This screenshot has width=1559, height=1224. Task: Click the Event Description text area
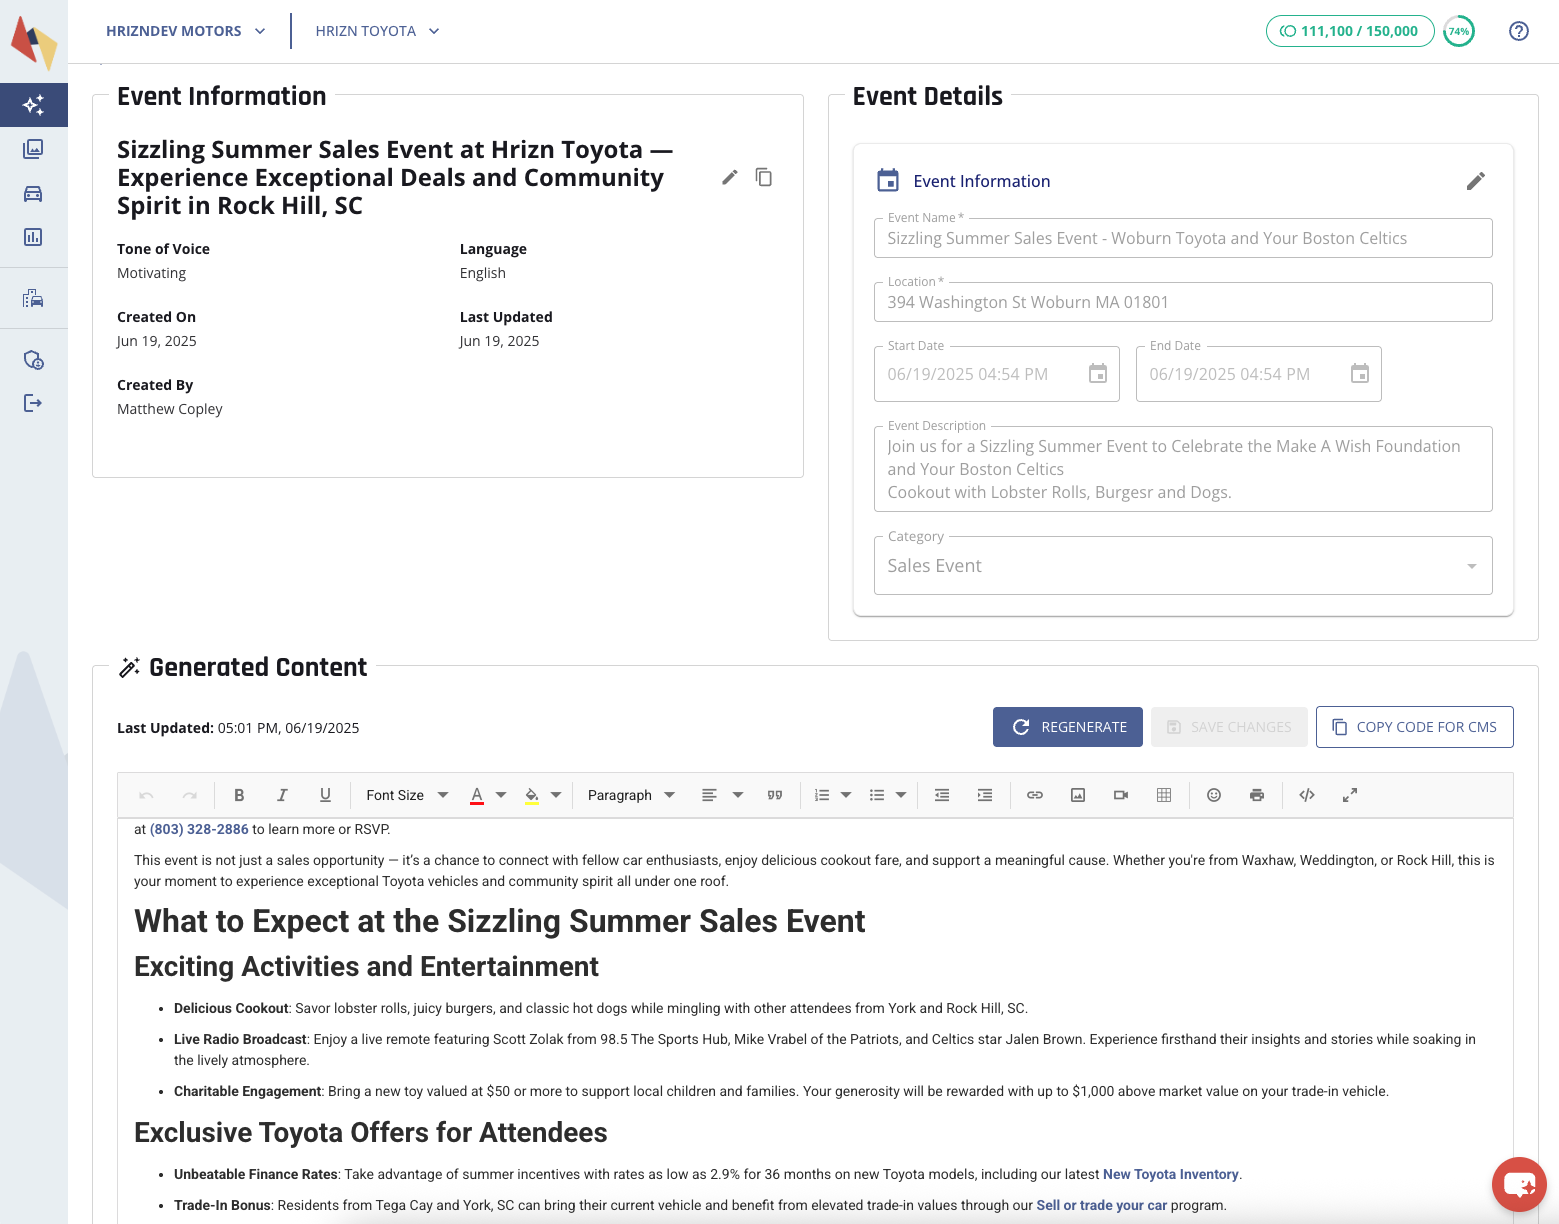[x=1183, y=469]
